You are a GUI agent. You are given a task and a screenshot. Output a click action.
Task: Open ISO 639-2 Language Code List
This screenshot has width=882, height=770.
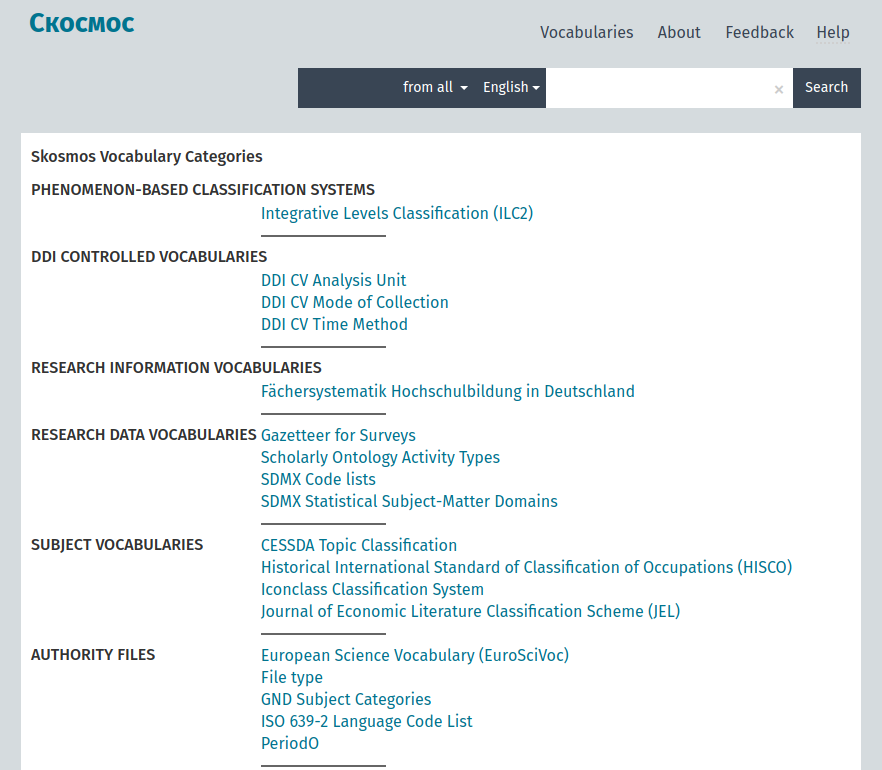366,721
